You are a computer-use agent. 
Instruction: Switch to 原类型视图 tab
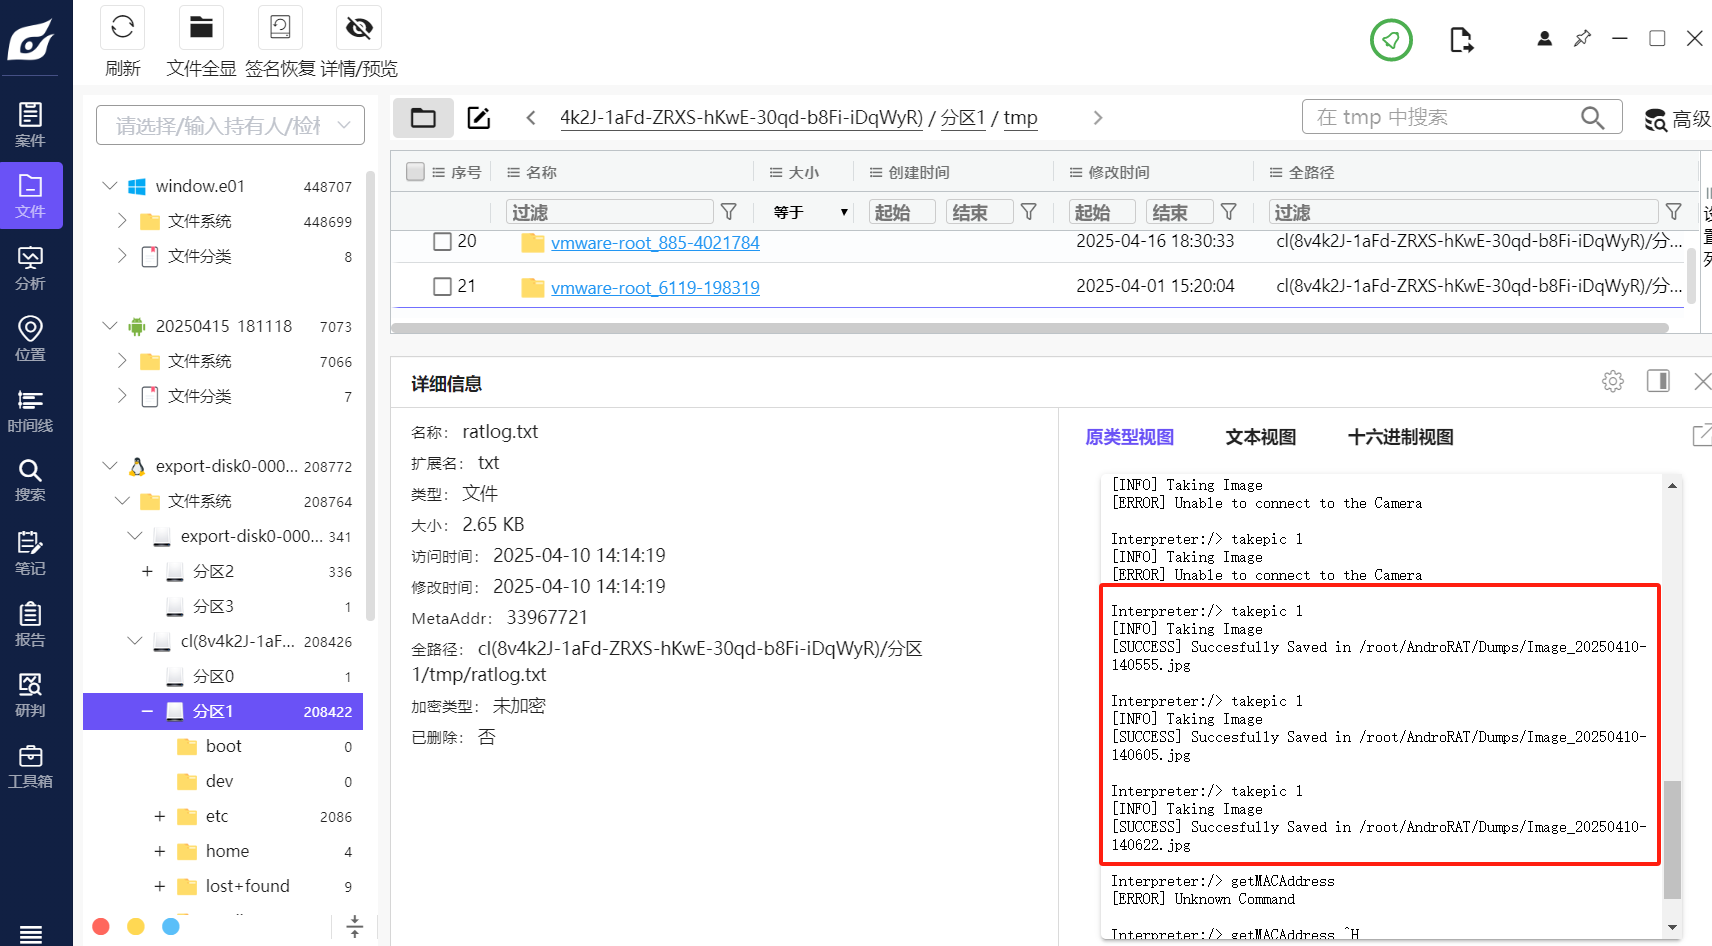[1129, 437]
